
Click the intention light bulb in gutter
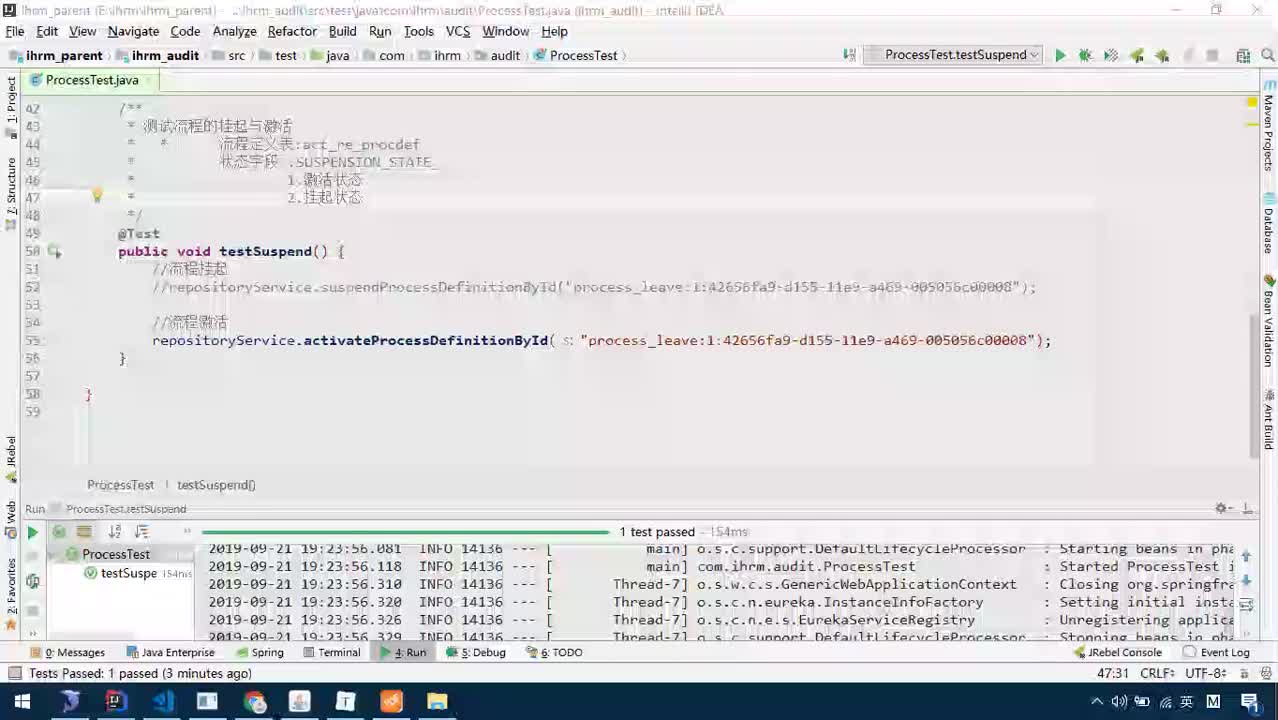pyautogui.click(x=97, y=196)
